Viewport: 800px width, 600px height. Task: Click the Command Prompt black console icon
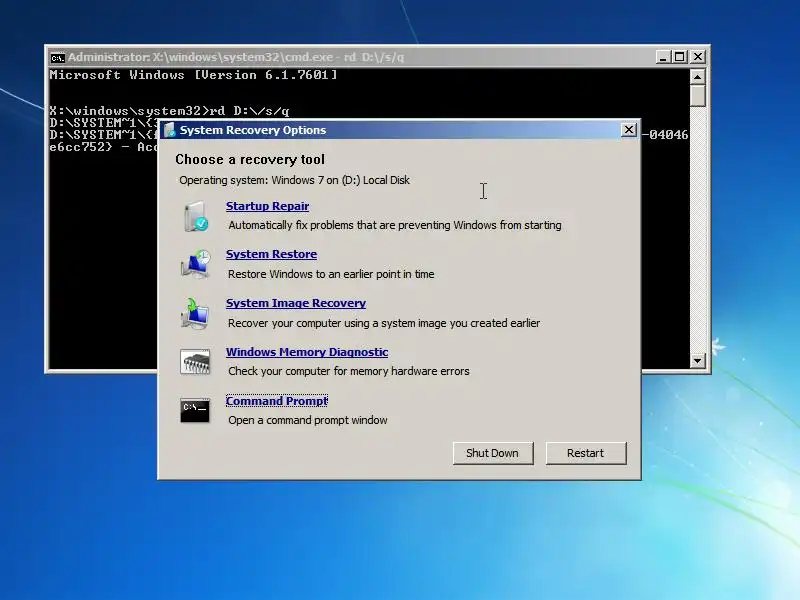(x=195, y=410)
